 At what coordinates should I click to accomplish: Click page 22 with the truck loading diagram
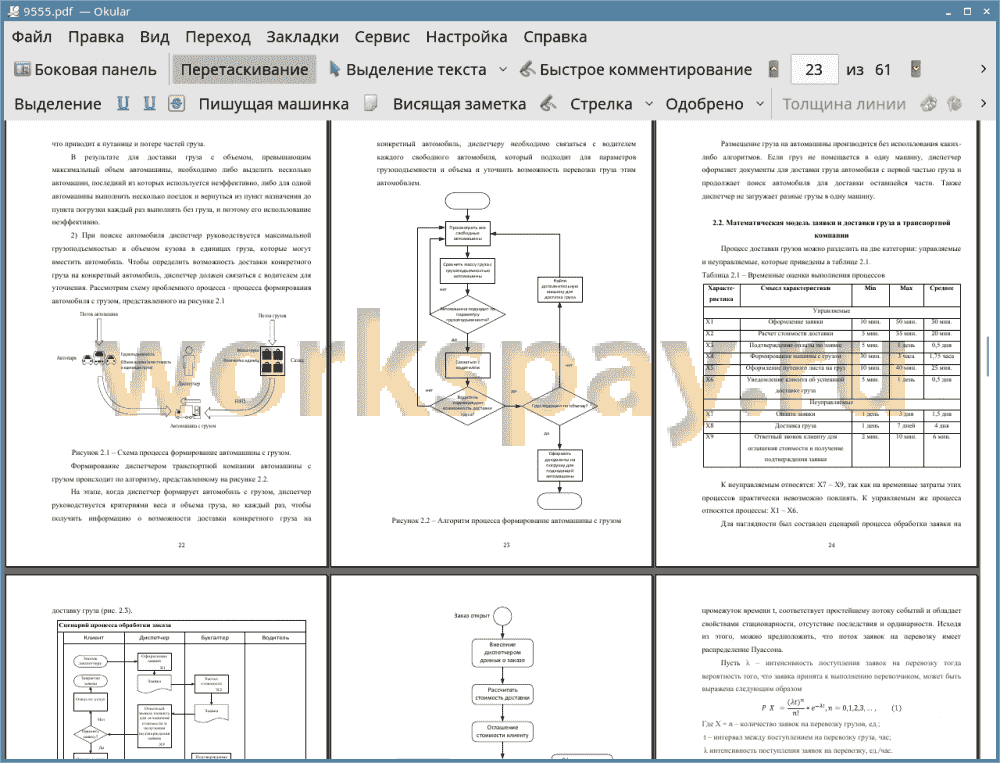pos(166,343)
